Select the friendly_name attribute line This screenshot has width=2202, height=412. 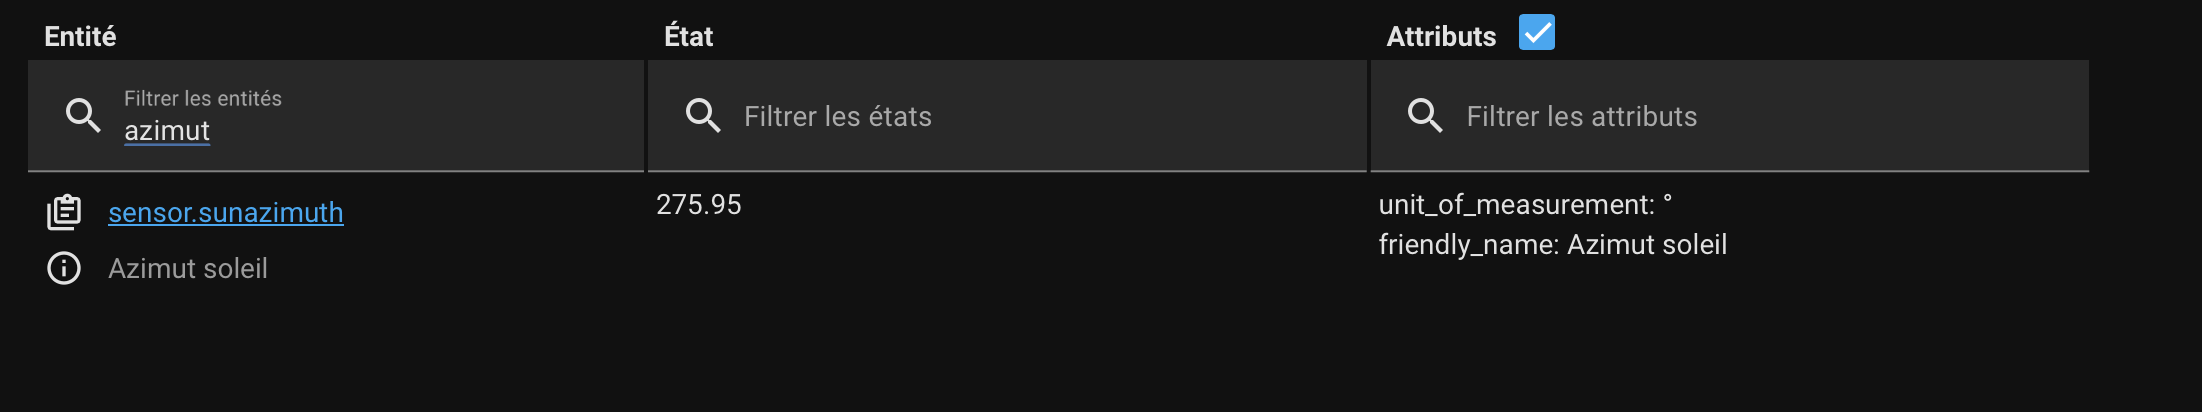(x=1553, y=245)
